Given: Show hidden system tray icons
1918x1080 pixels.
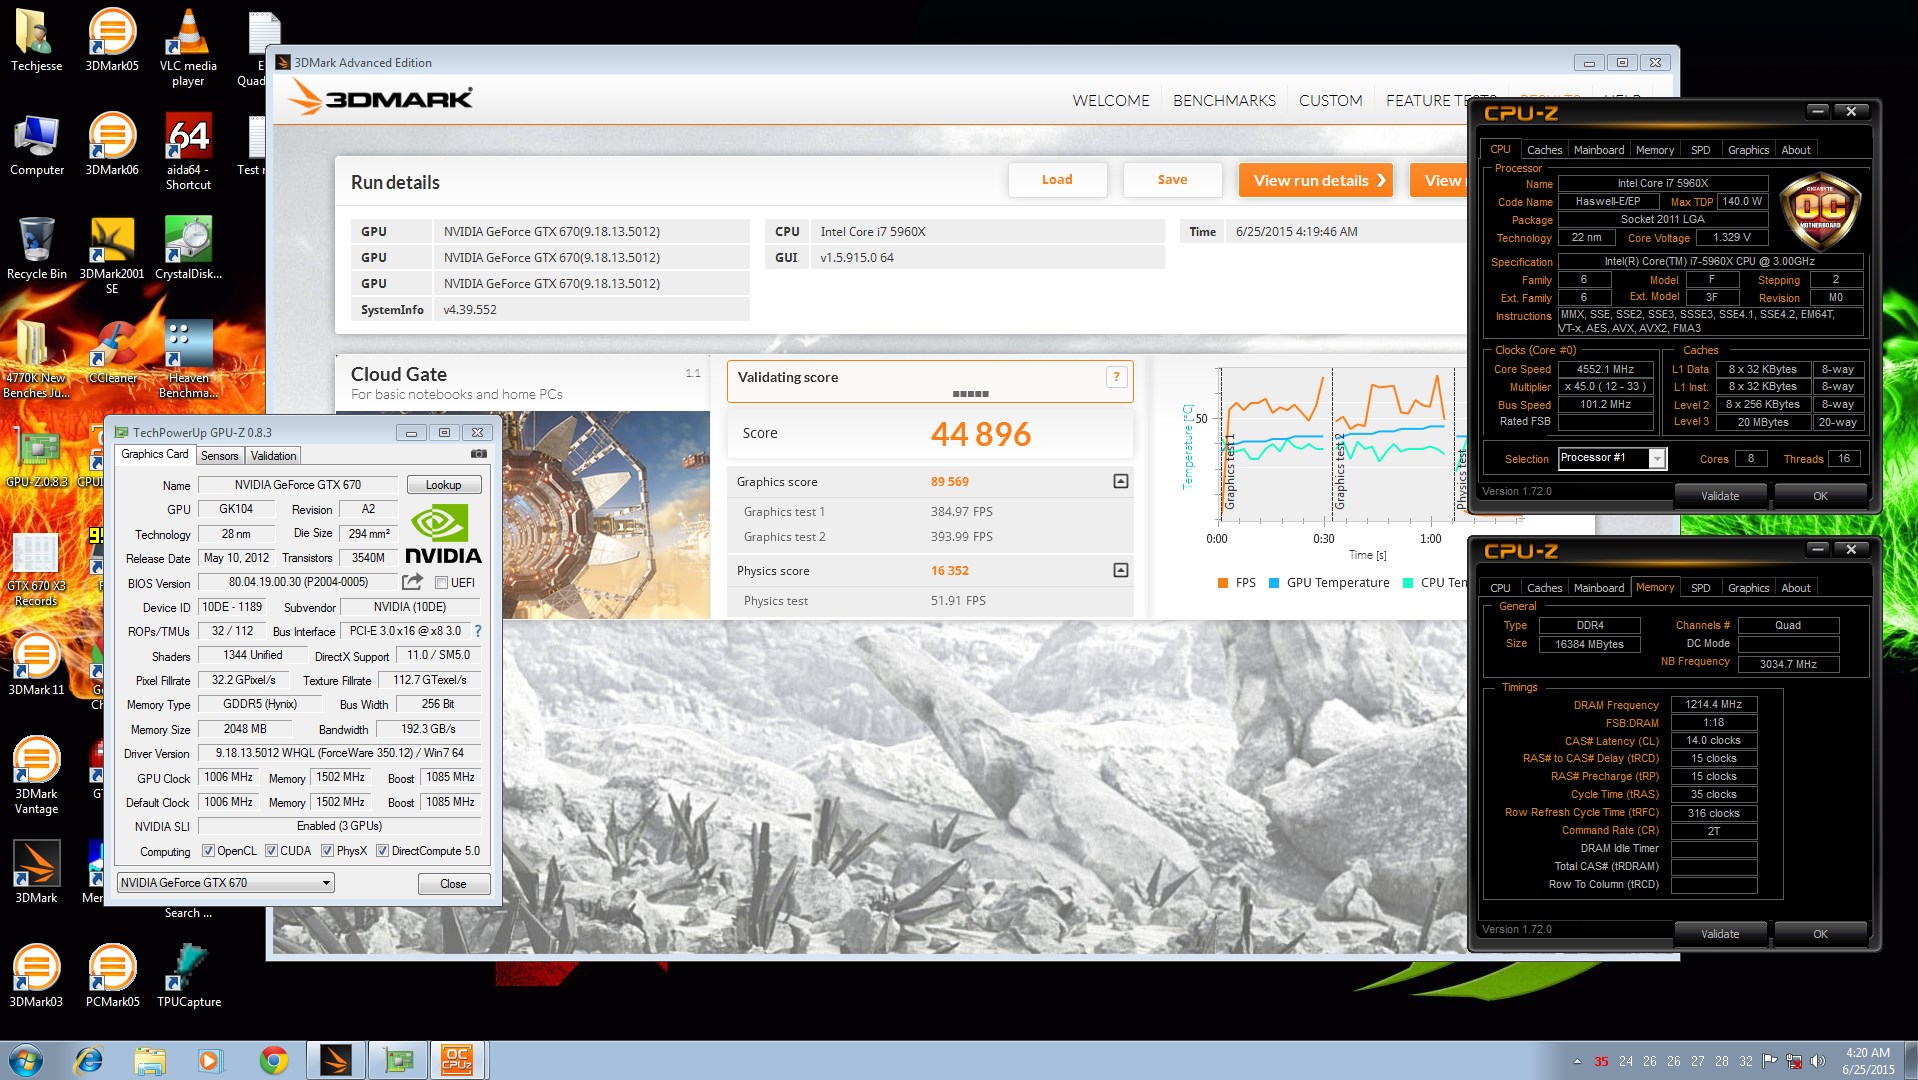Looking at the screenshot, I should [1577, 1062].
